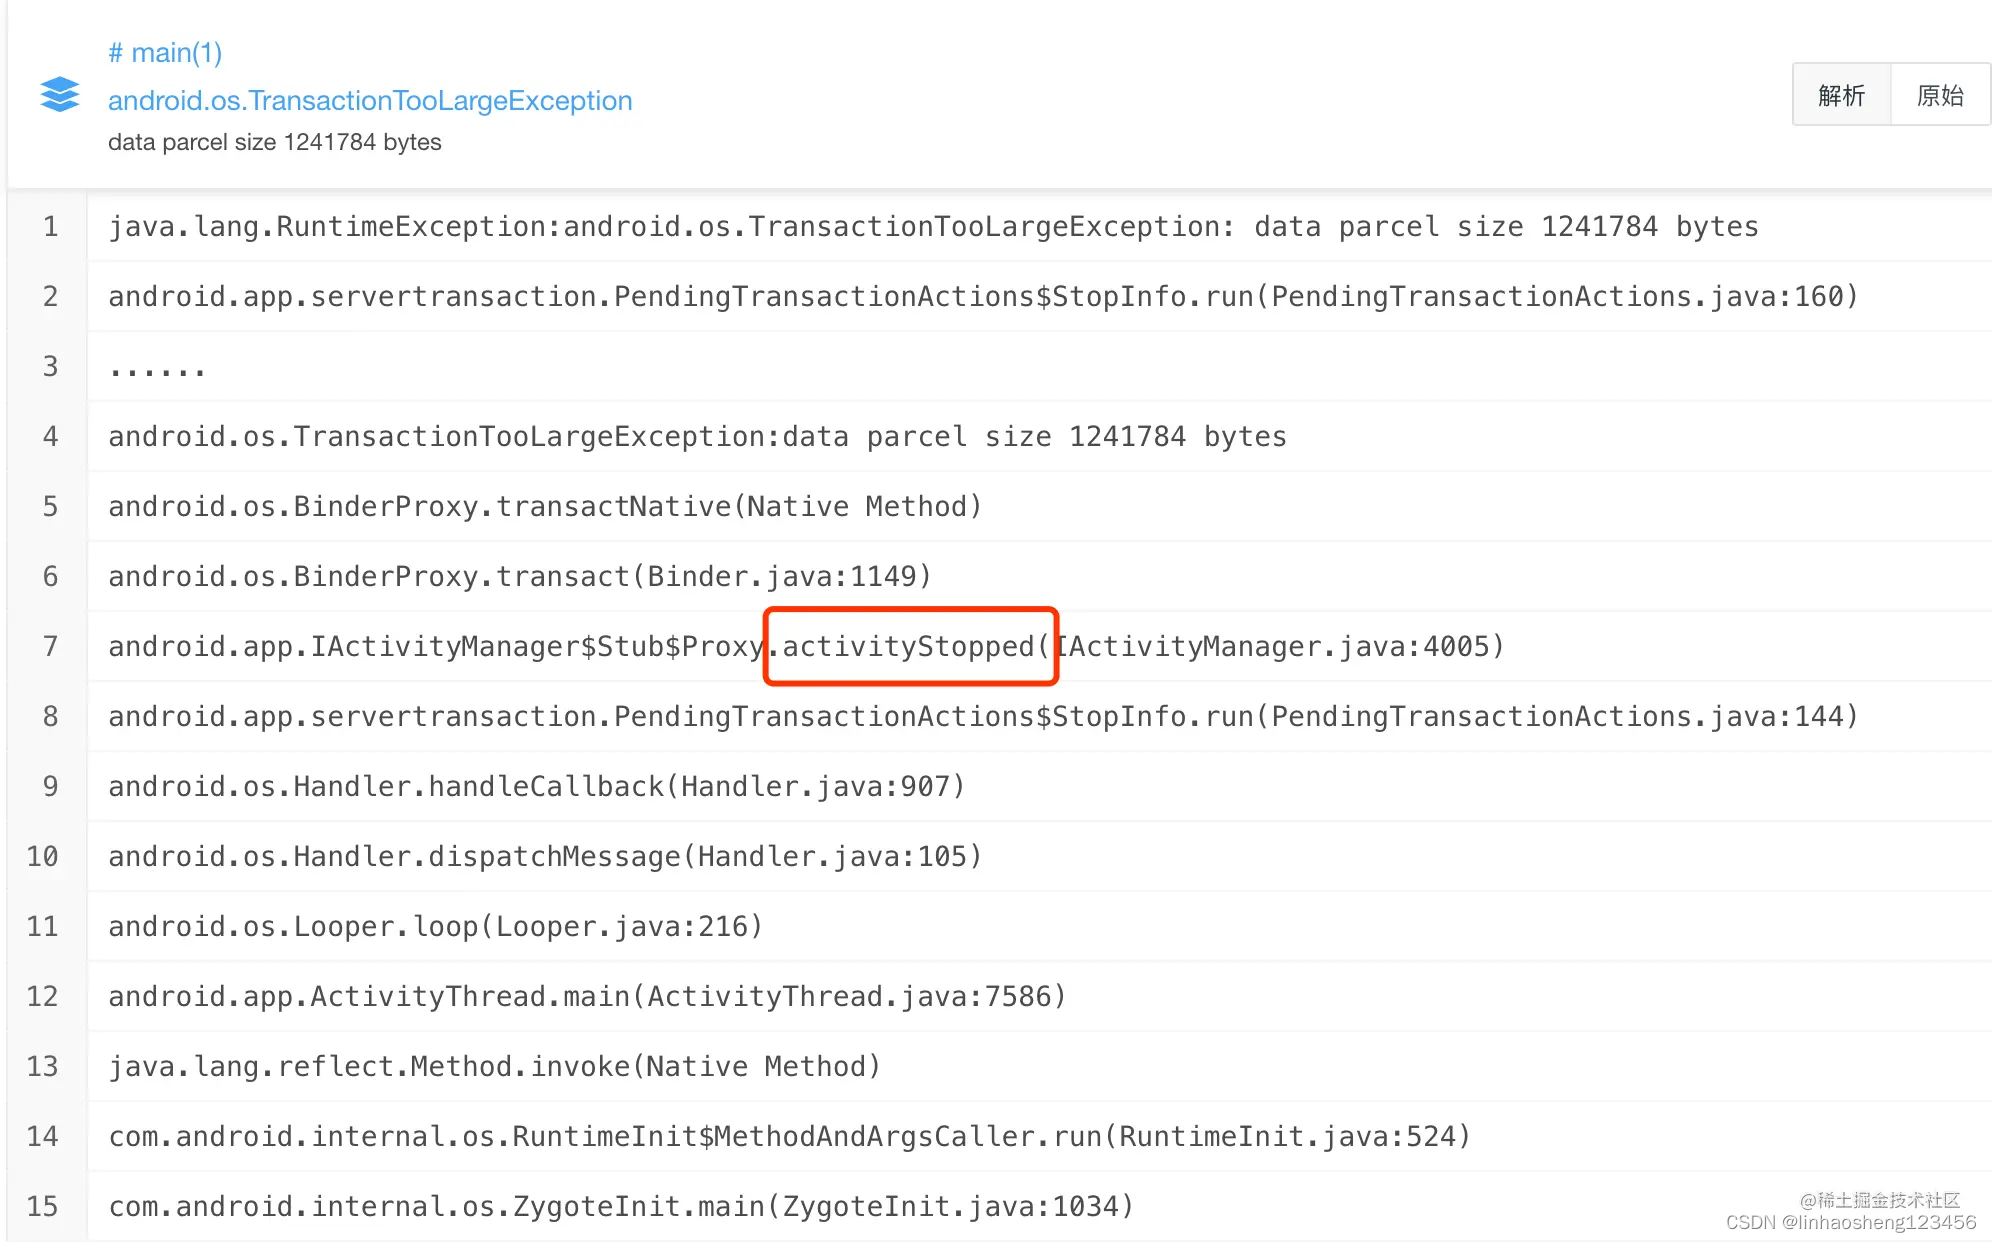Click the activityStopped frame on line 7

pyautogui.click(x=806, y=647)
